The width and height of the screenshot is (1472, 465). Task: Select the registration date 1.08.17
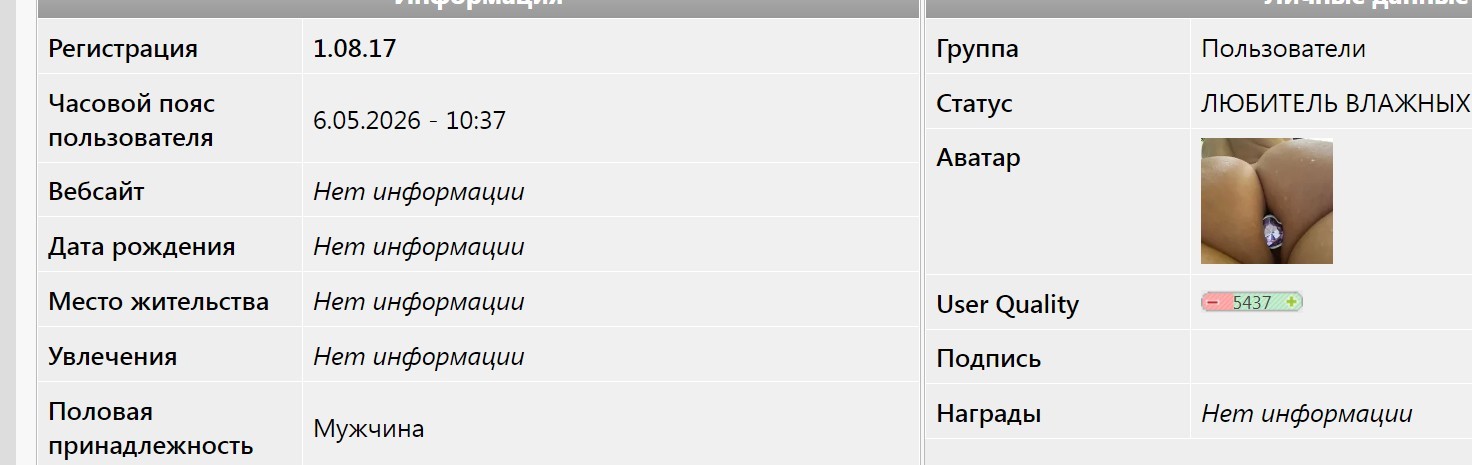click(354, 48)
